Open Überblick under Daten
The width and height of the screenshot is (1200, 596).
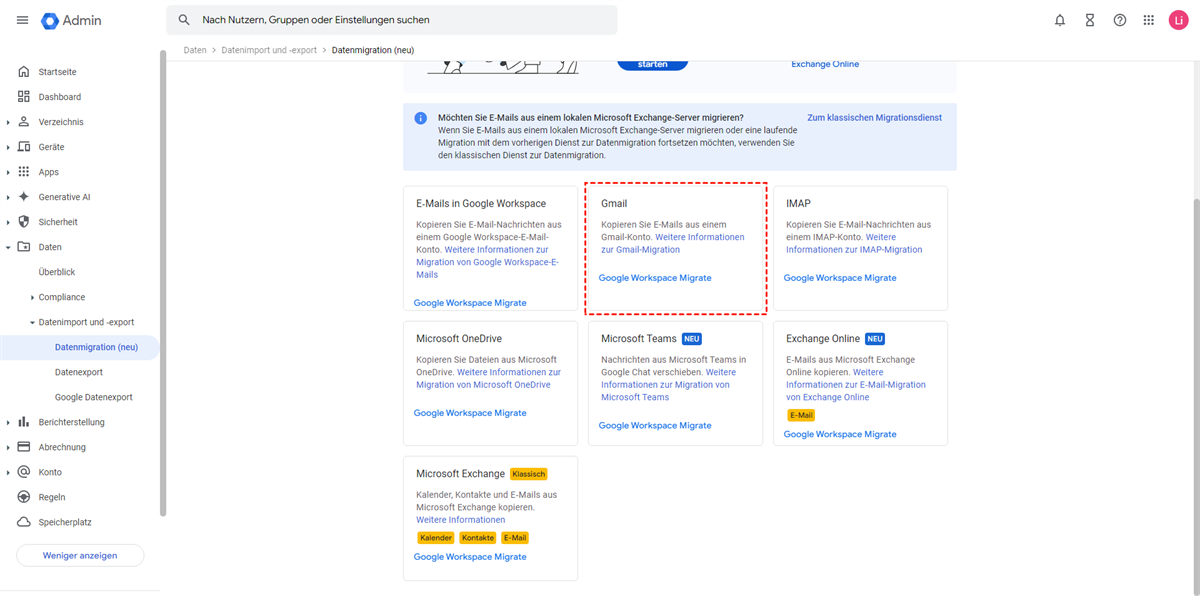pos(57,272)
